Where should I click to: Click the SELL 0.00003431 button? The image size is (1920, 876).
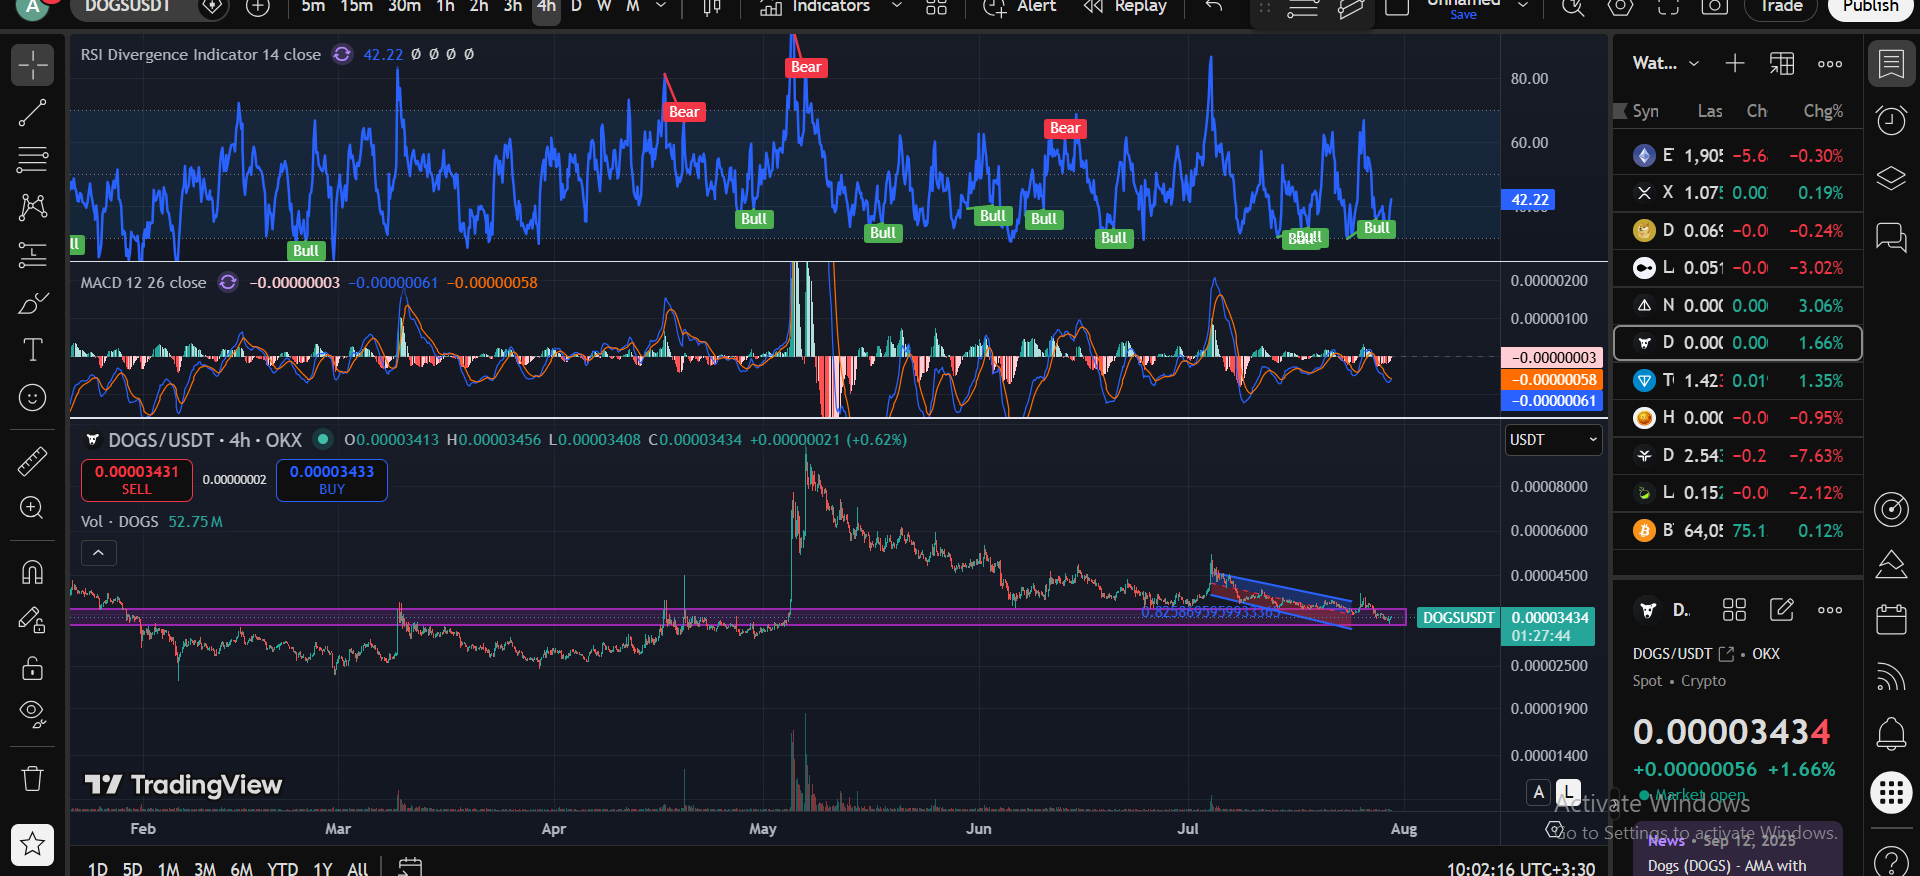click(x=137, y=480)
